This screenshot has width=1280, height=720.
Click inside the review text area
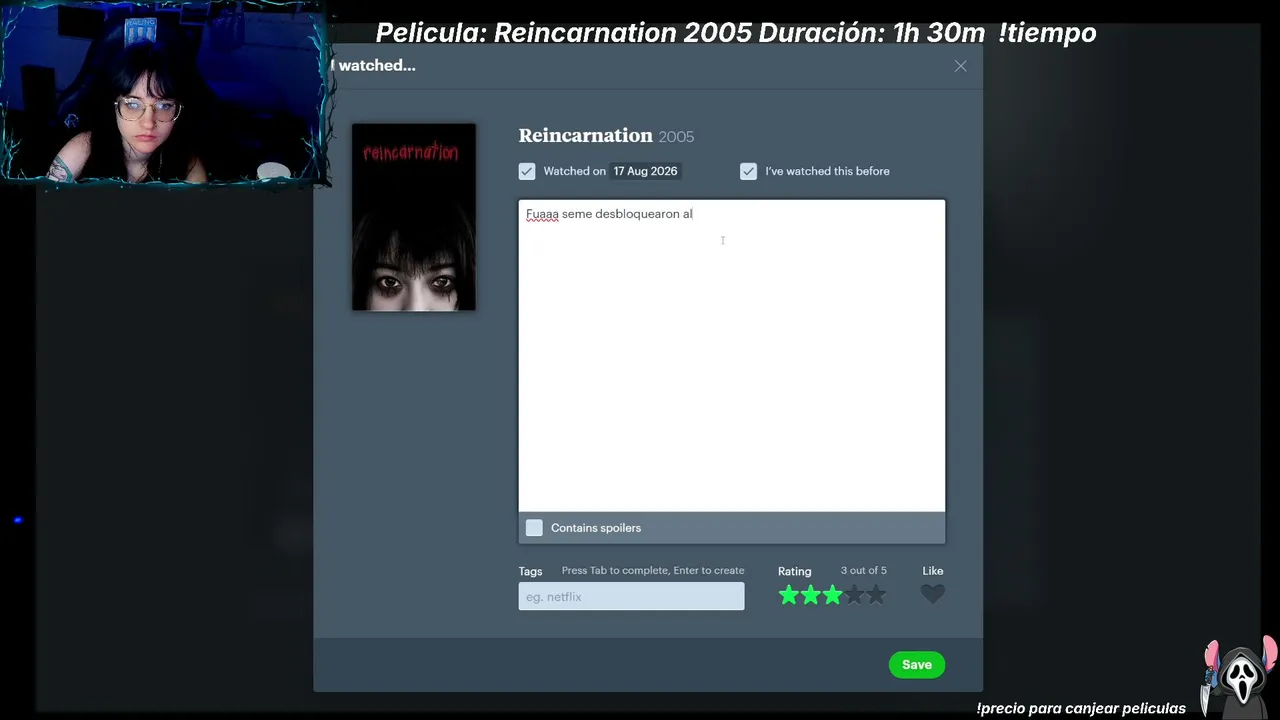click(x=731, y=356)
